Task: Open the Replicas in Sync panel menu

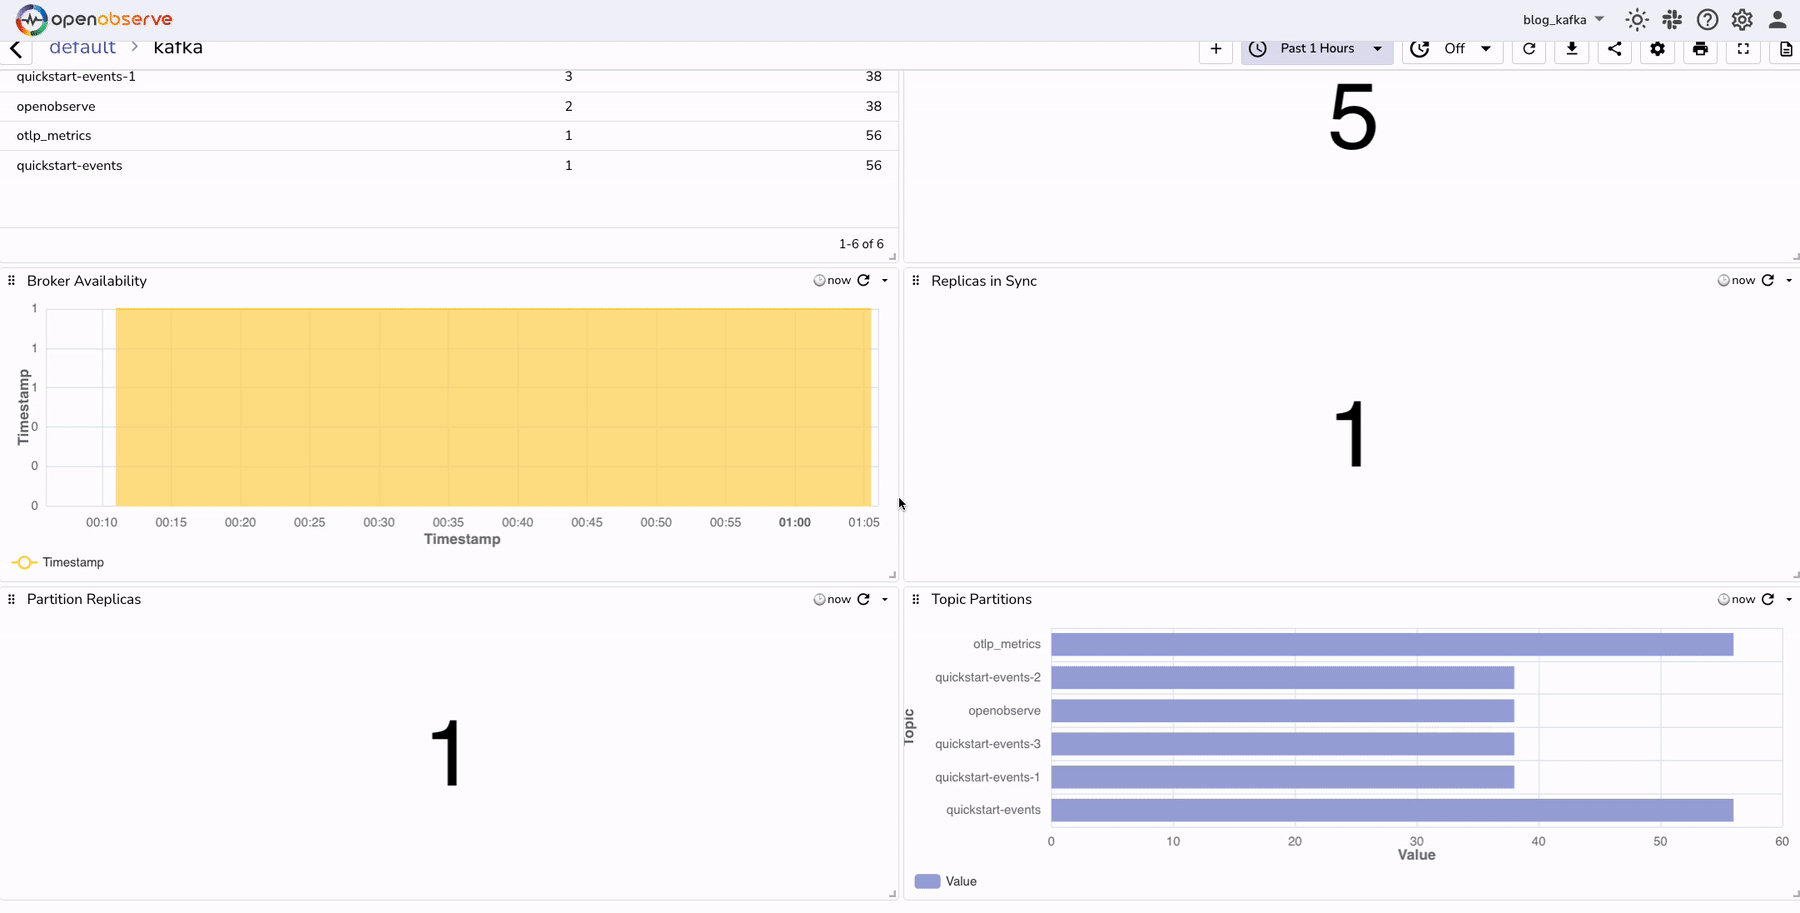Action: pyautogui.click(x=1789, y=280)
